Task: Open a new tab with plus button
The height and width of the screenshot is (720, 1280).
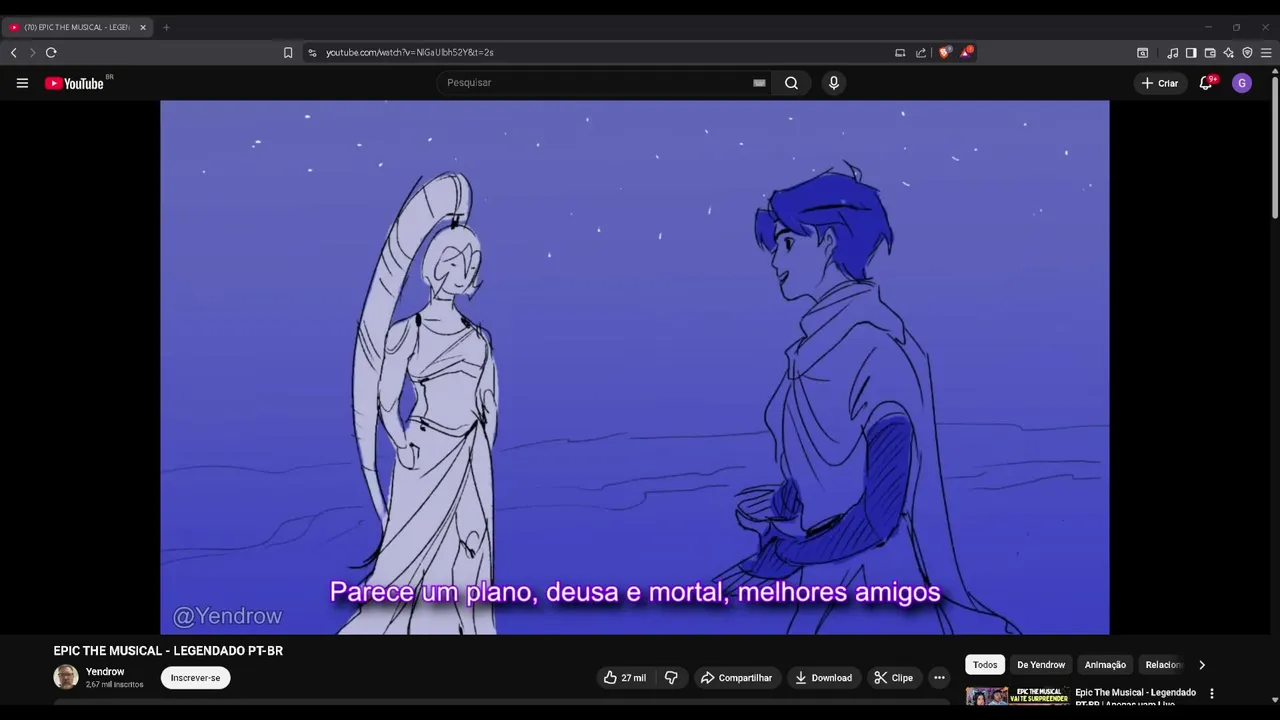Action: pos(166,27)
